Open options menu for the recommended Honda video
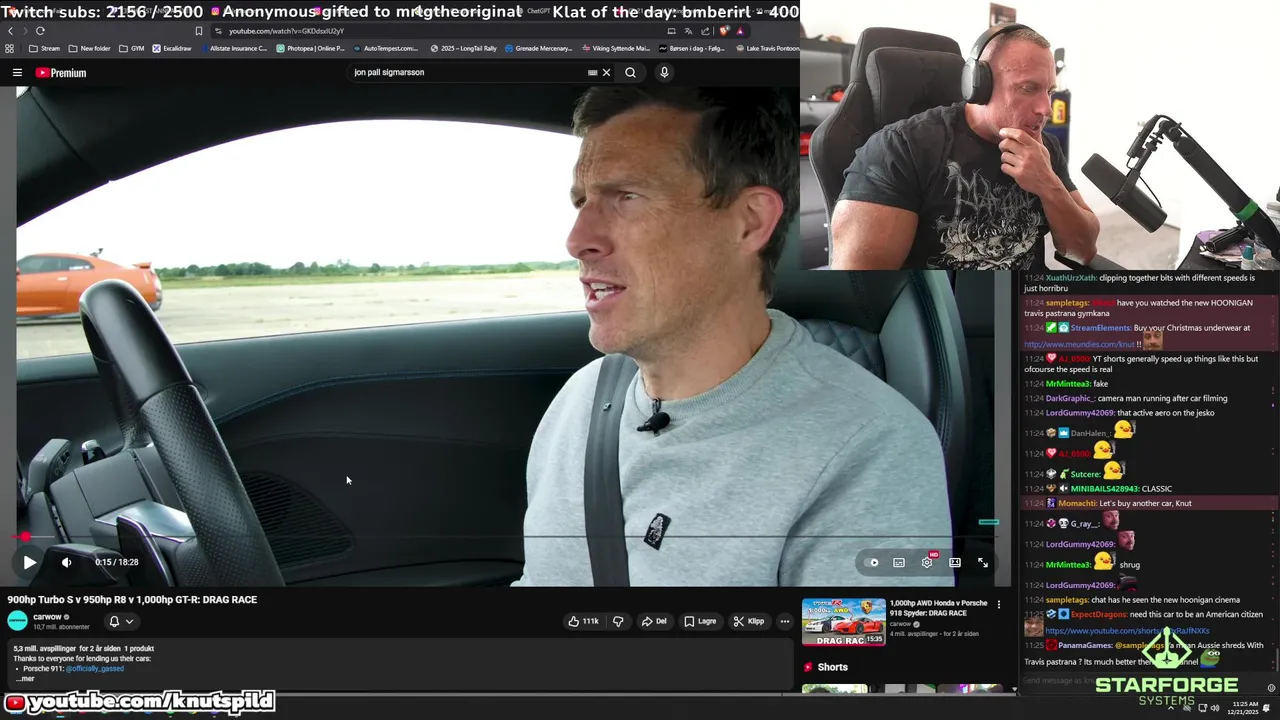The image size is (1280, 720). click(998, 605)
